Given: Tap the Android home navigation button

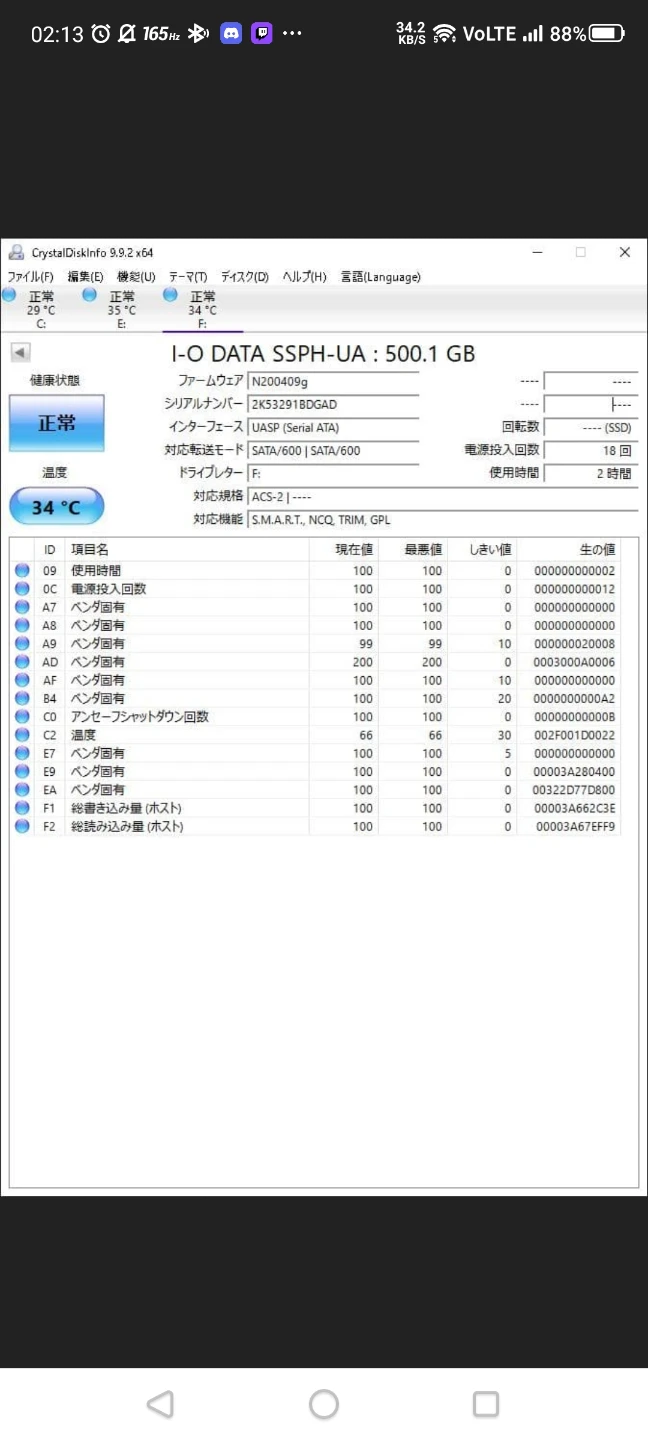Looking at the screenshot, I should [324, 1404].
